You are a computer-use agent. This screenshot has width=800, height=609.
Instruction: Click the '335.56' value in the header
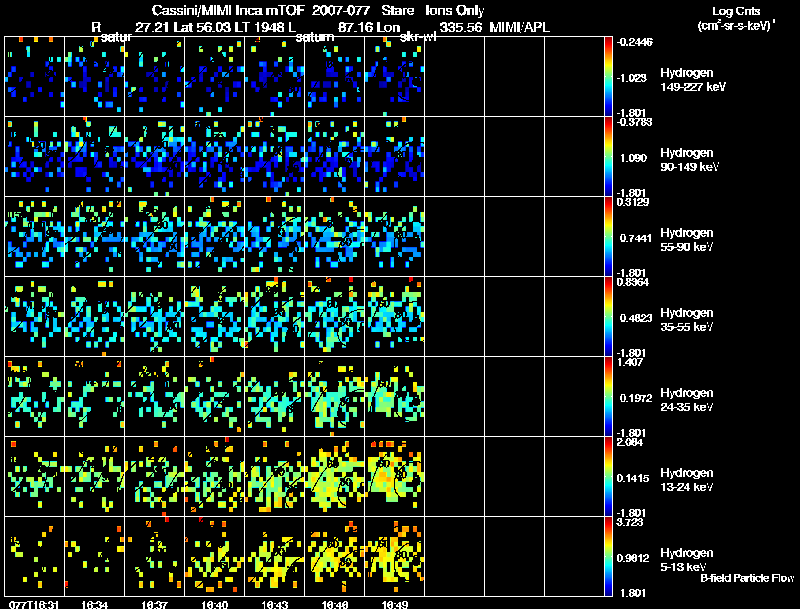461,28
